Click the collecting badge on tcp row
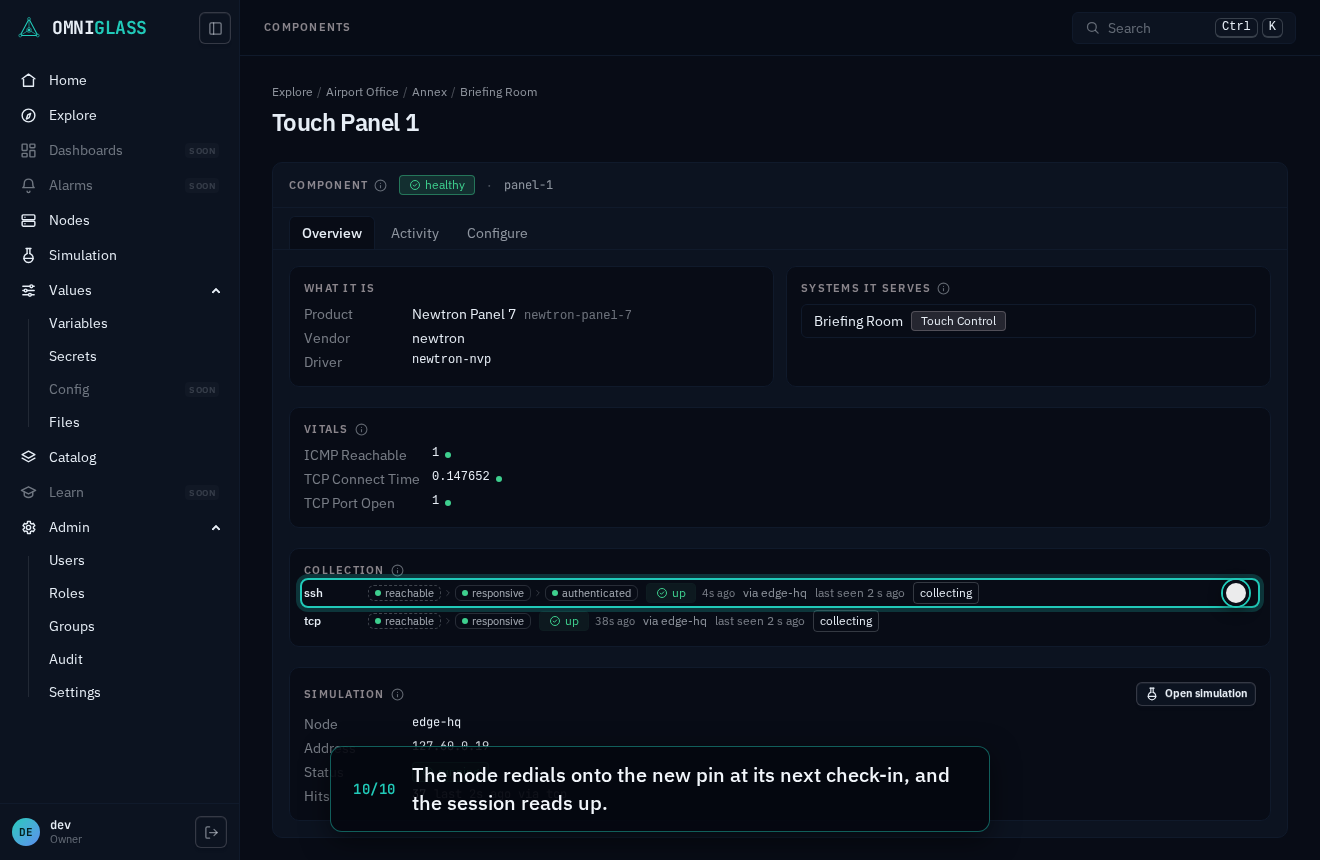This screenshot has height=860, width=1320. (846, 621)
